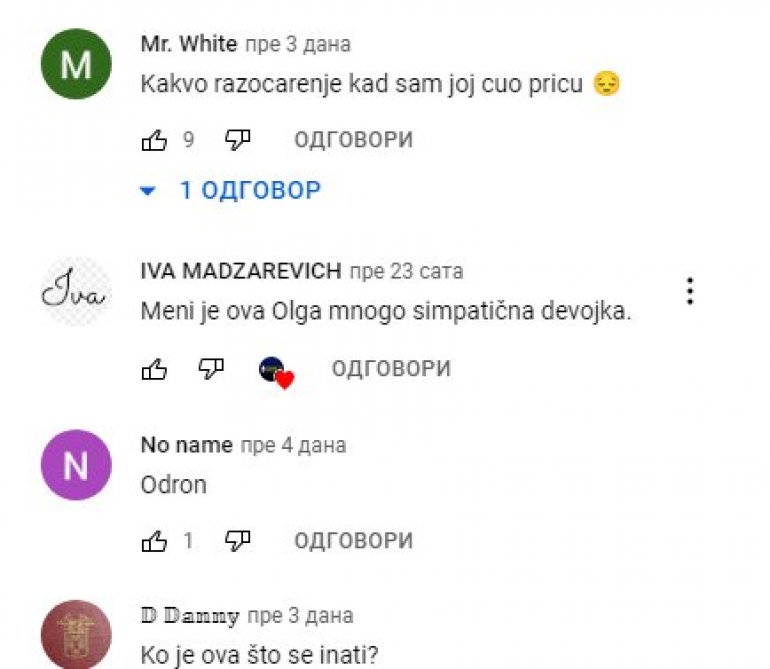Open D Danny's channel from username
This screenshot has height=669, width=770.
point(190,615)
